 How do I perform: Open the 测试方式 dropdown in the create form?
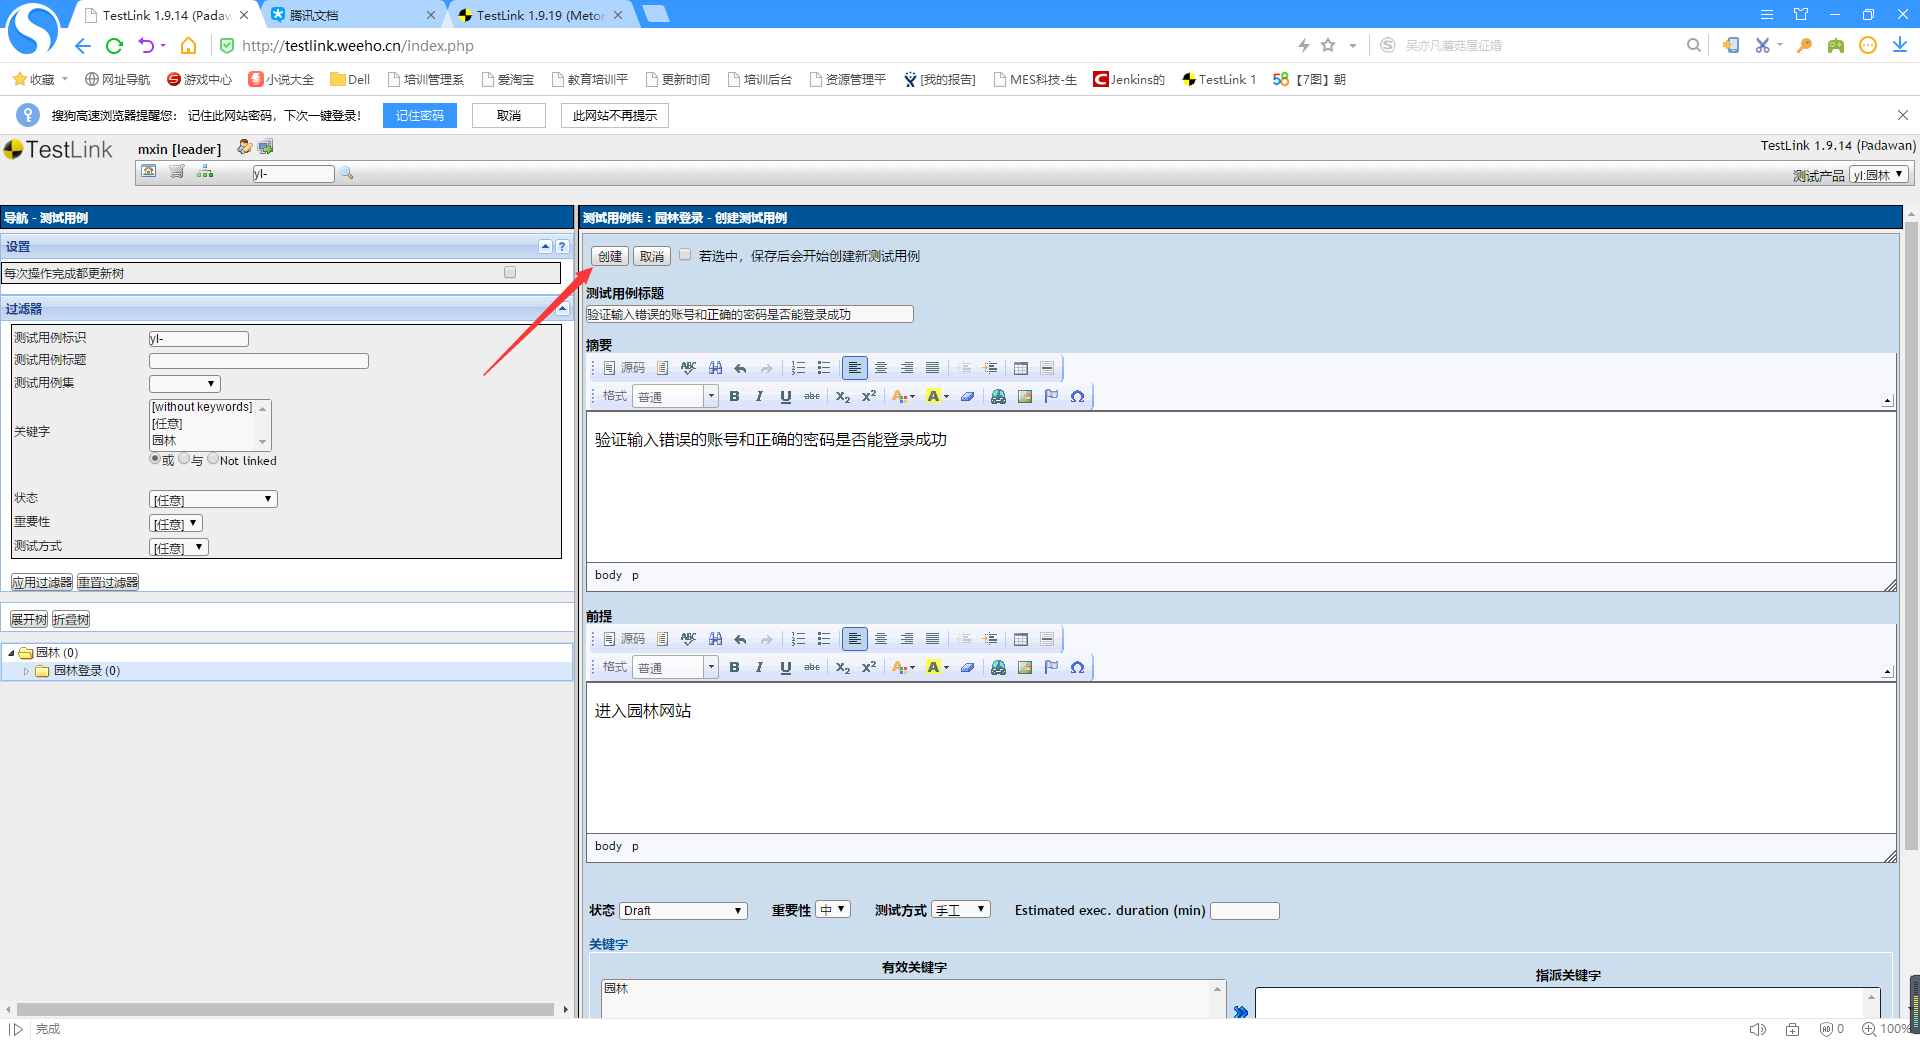(960, 909)
